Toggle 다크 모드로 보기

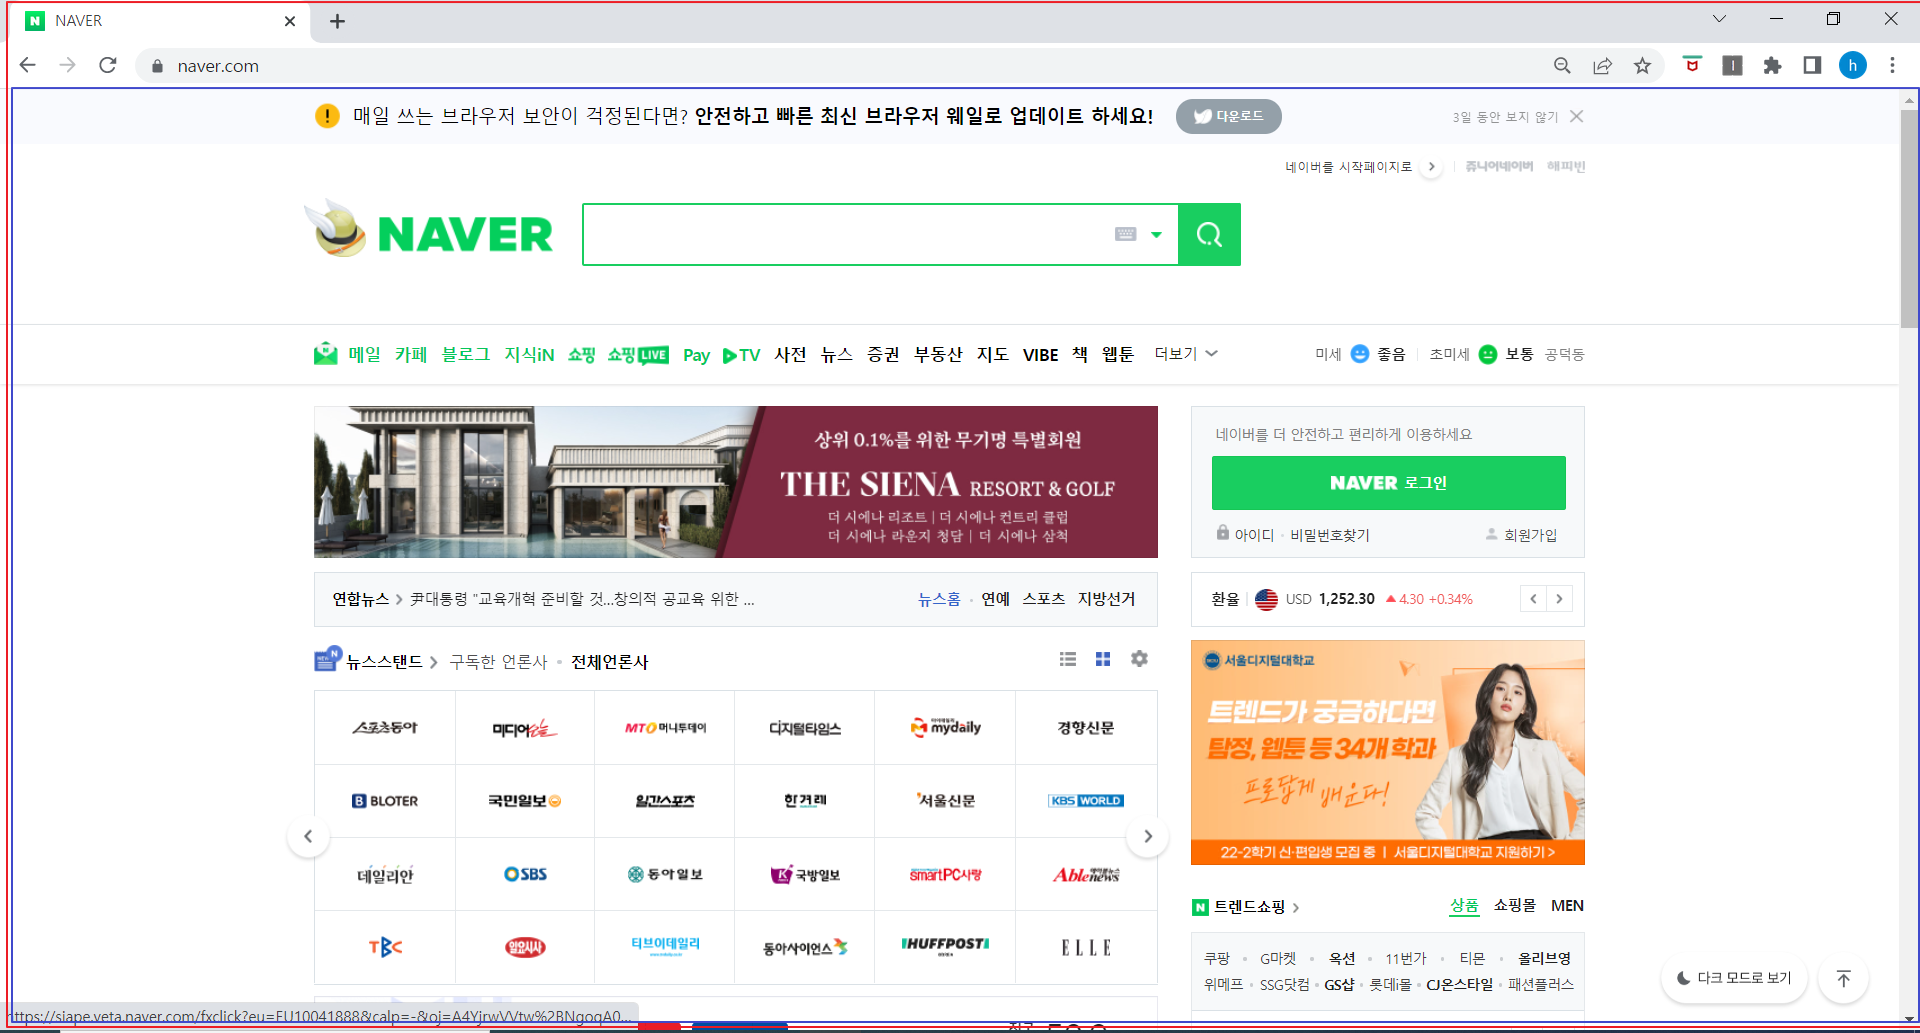point(1734,978)
